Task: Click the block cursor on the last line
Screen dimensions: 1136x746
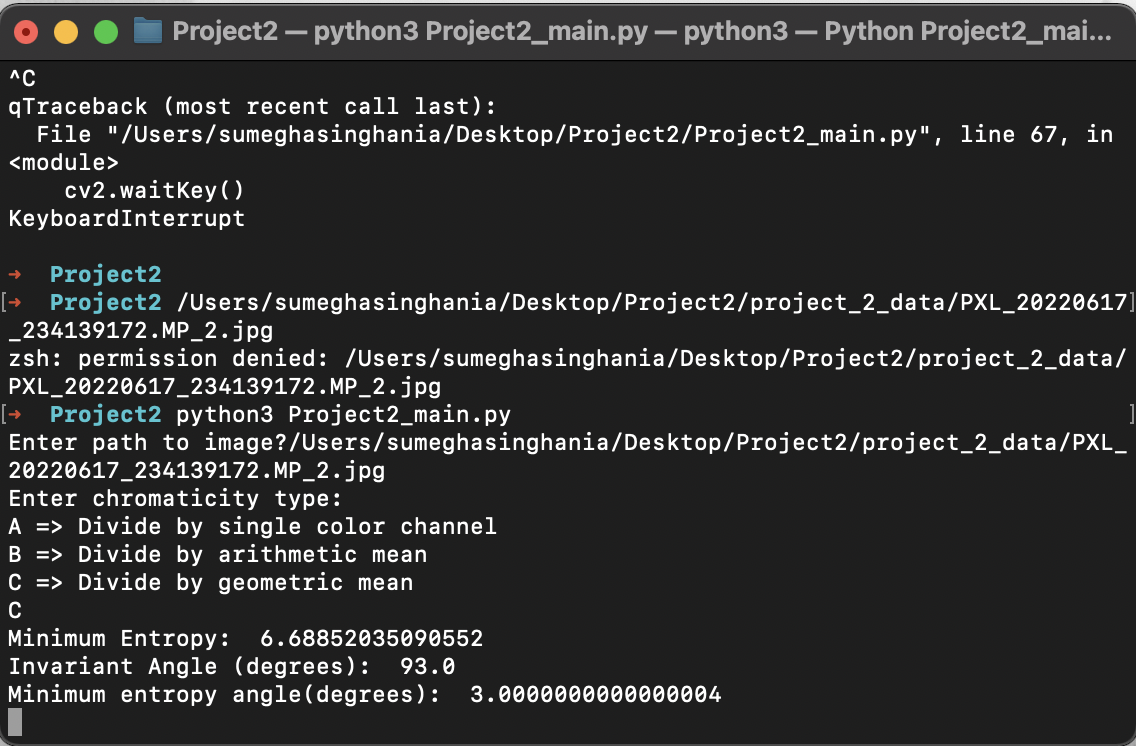Action: pyautogui.click(x=15, y=722)
